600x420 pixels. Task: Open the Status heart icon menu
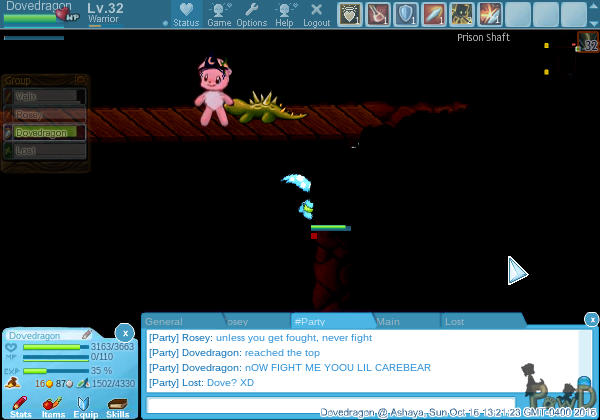pos(186,13)
